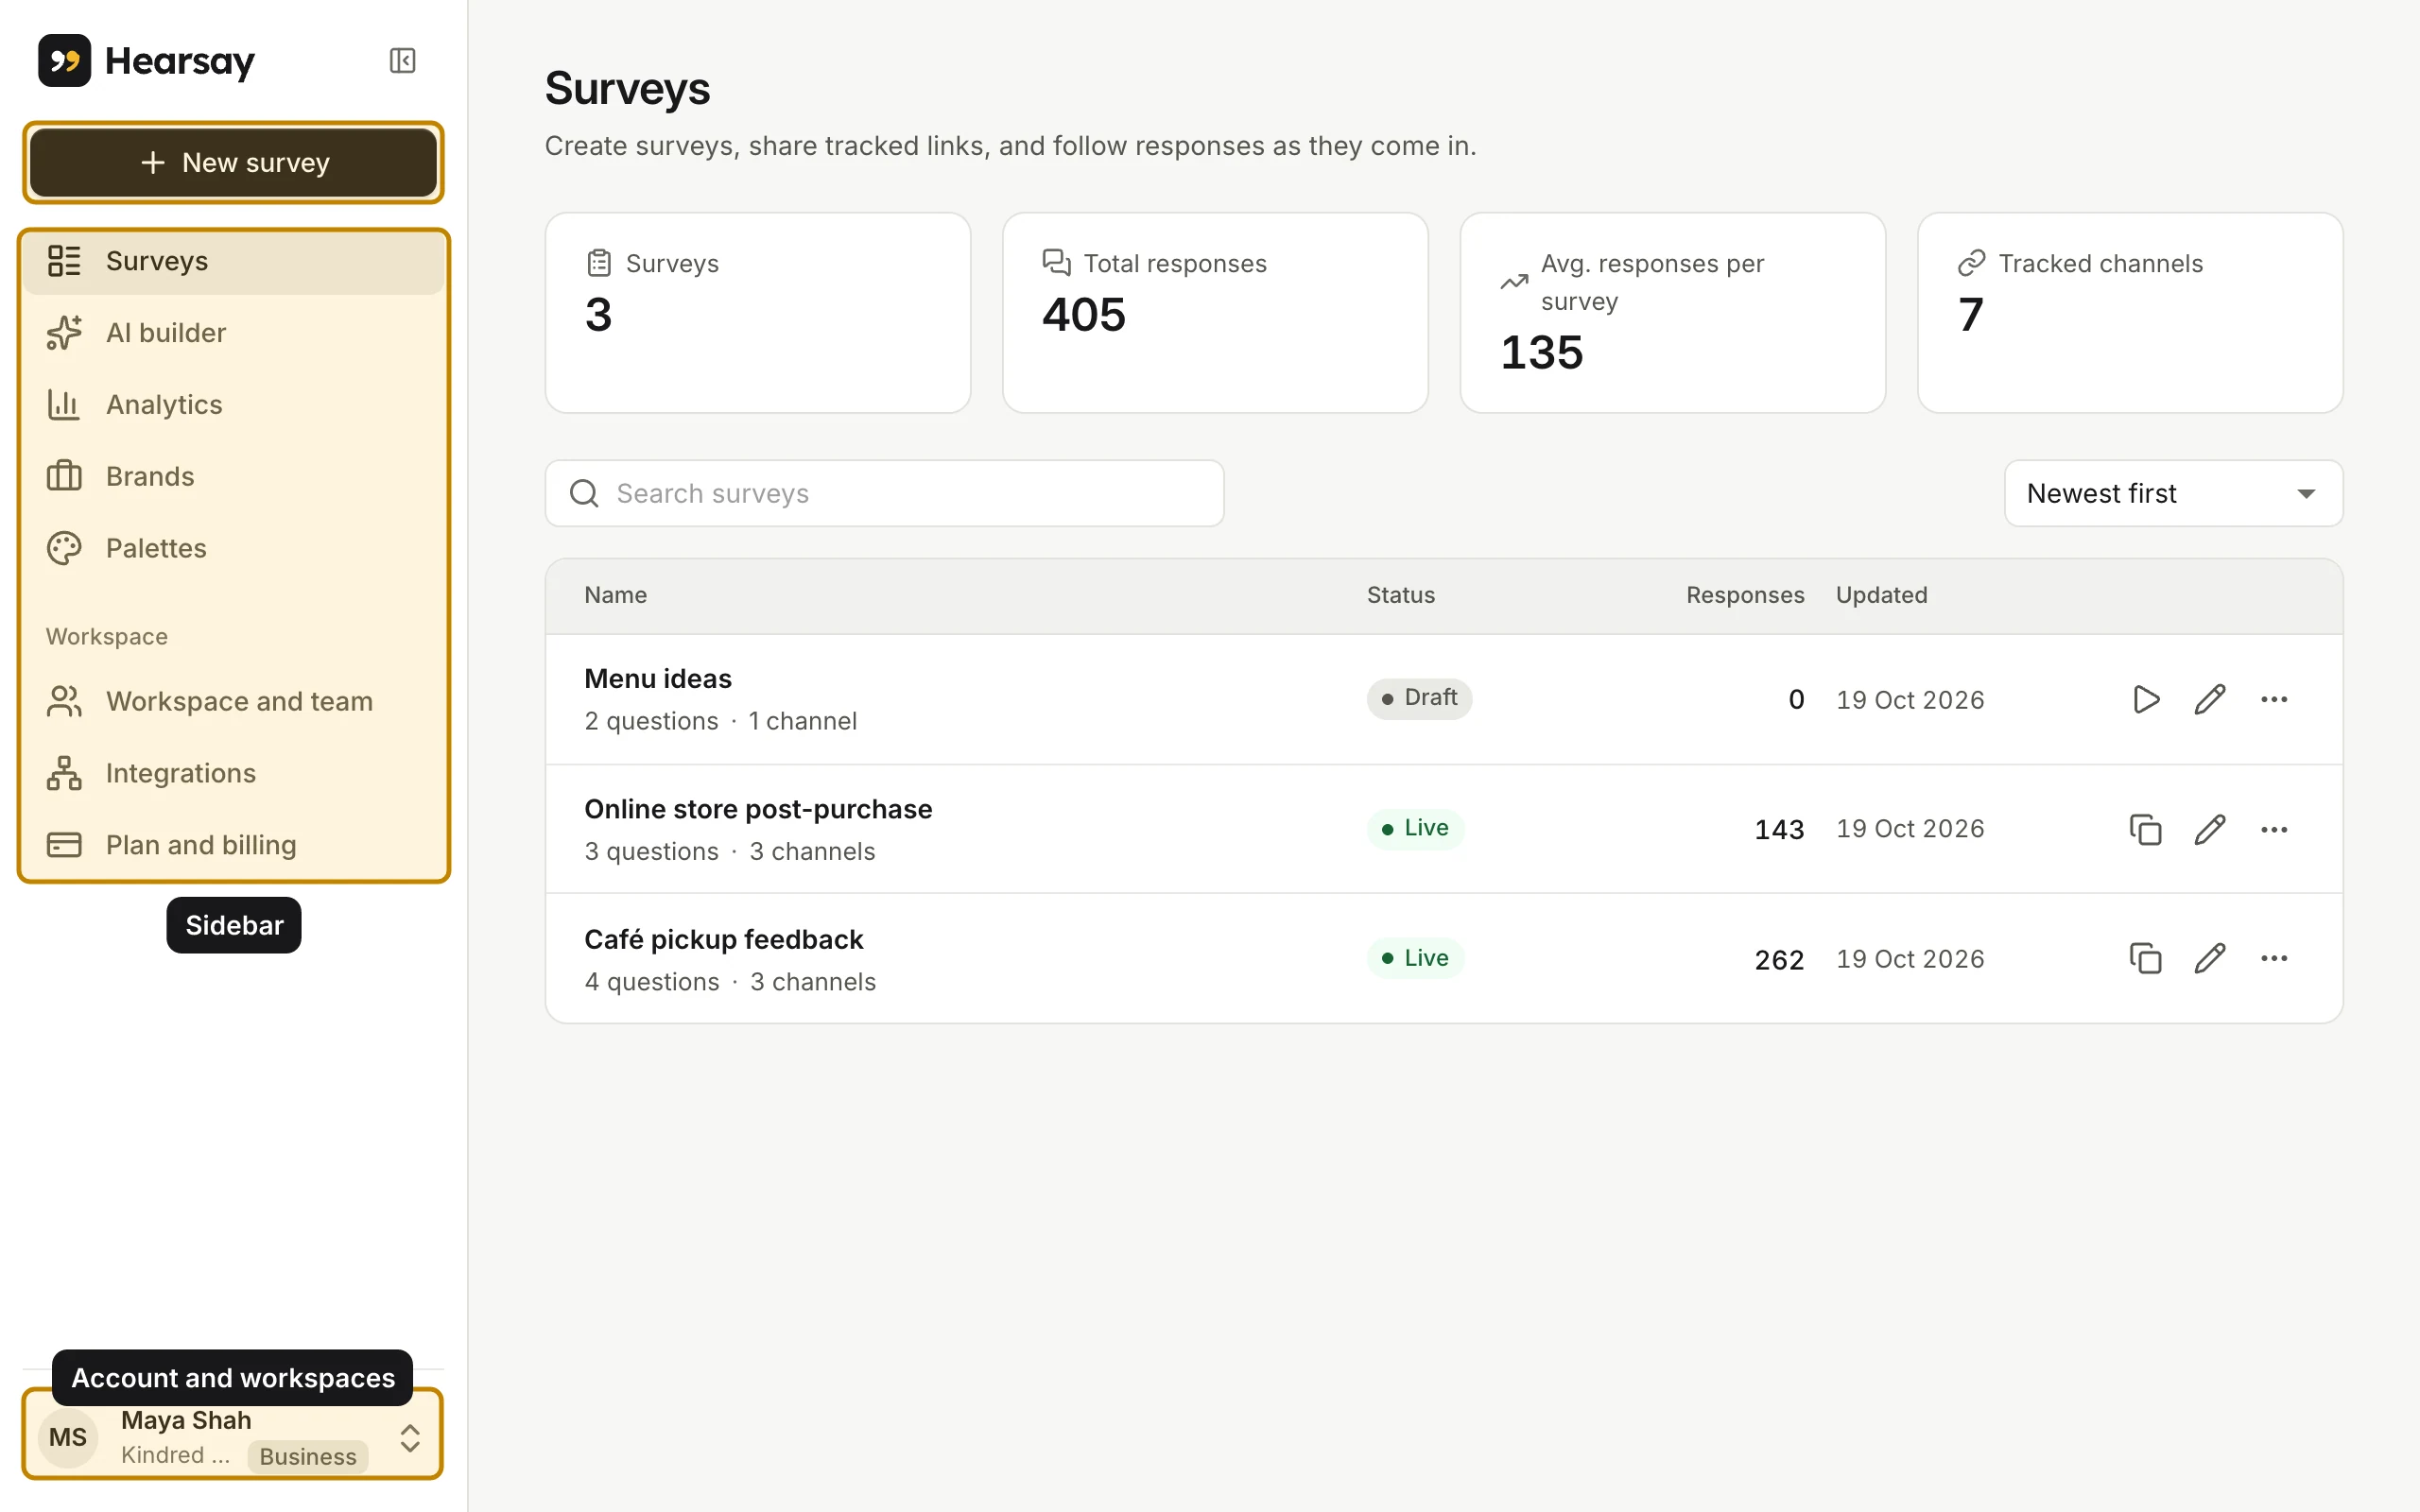
Task: Edit the Menu ideas survey with the pencil icon
Action: click(x=2210, y=699)
